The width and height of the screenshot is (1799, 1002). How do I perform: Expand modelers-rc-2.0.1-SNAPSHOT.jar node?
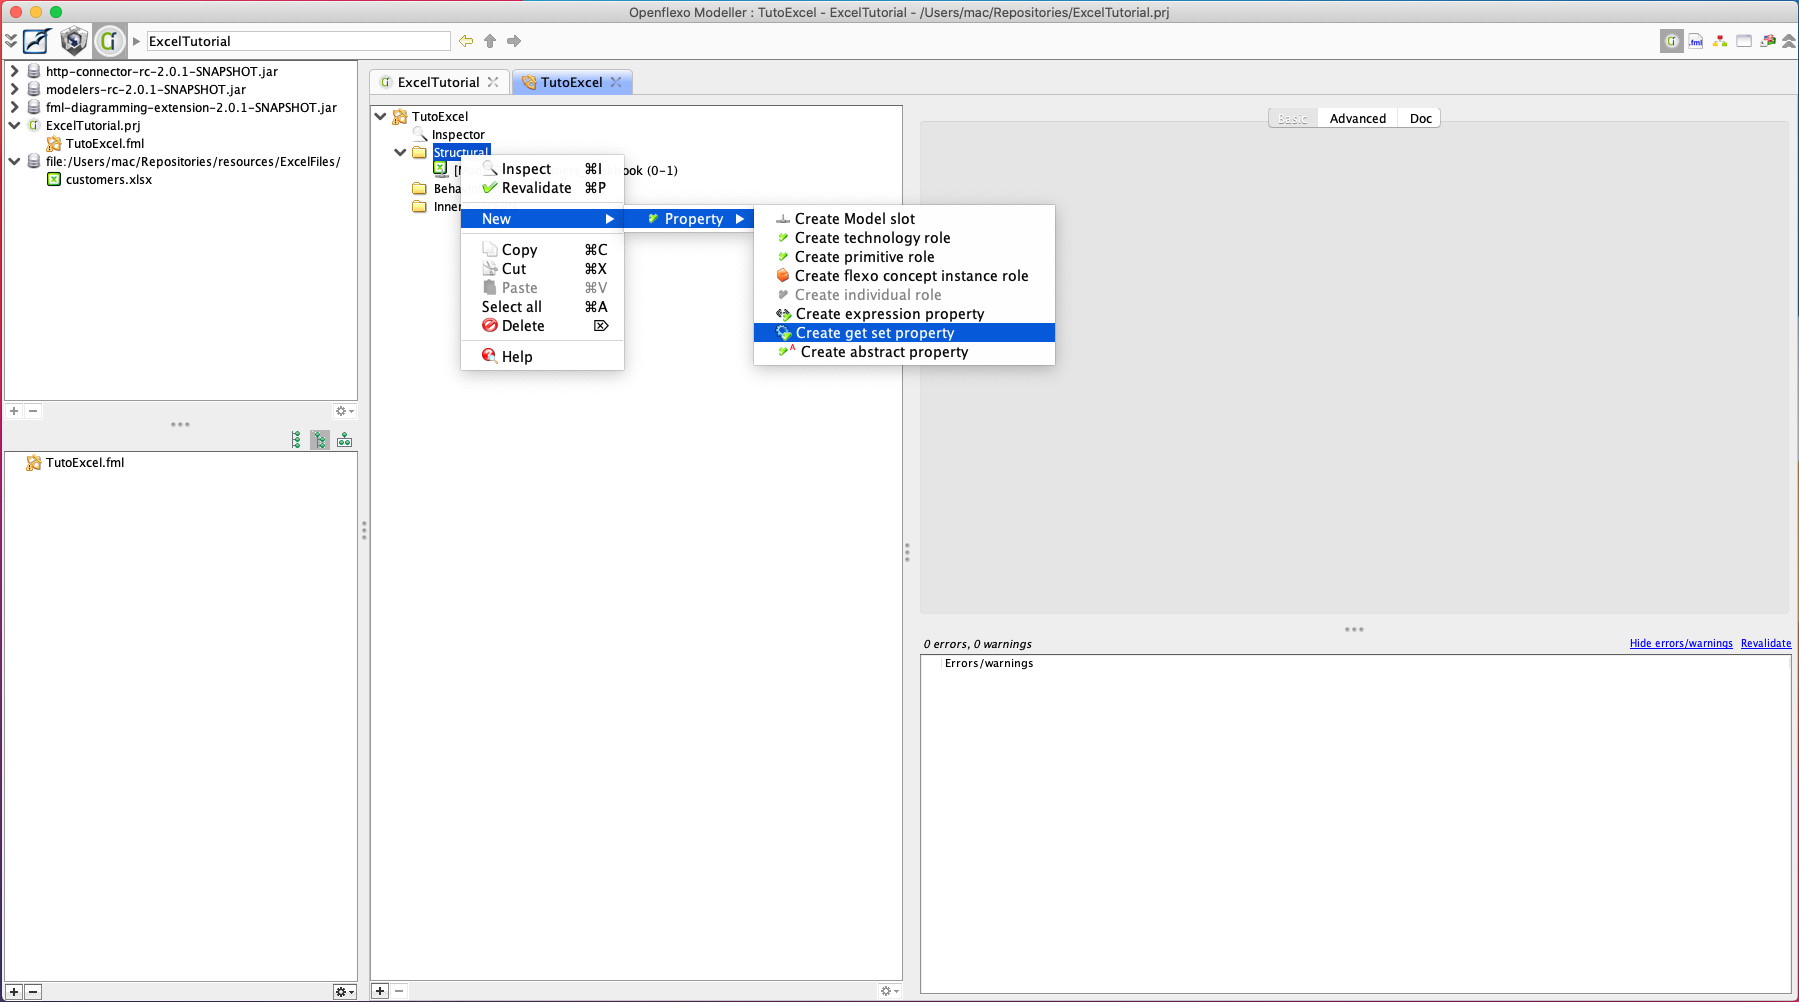tap(14, 89)
